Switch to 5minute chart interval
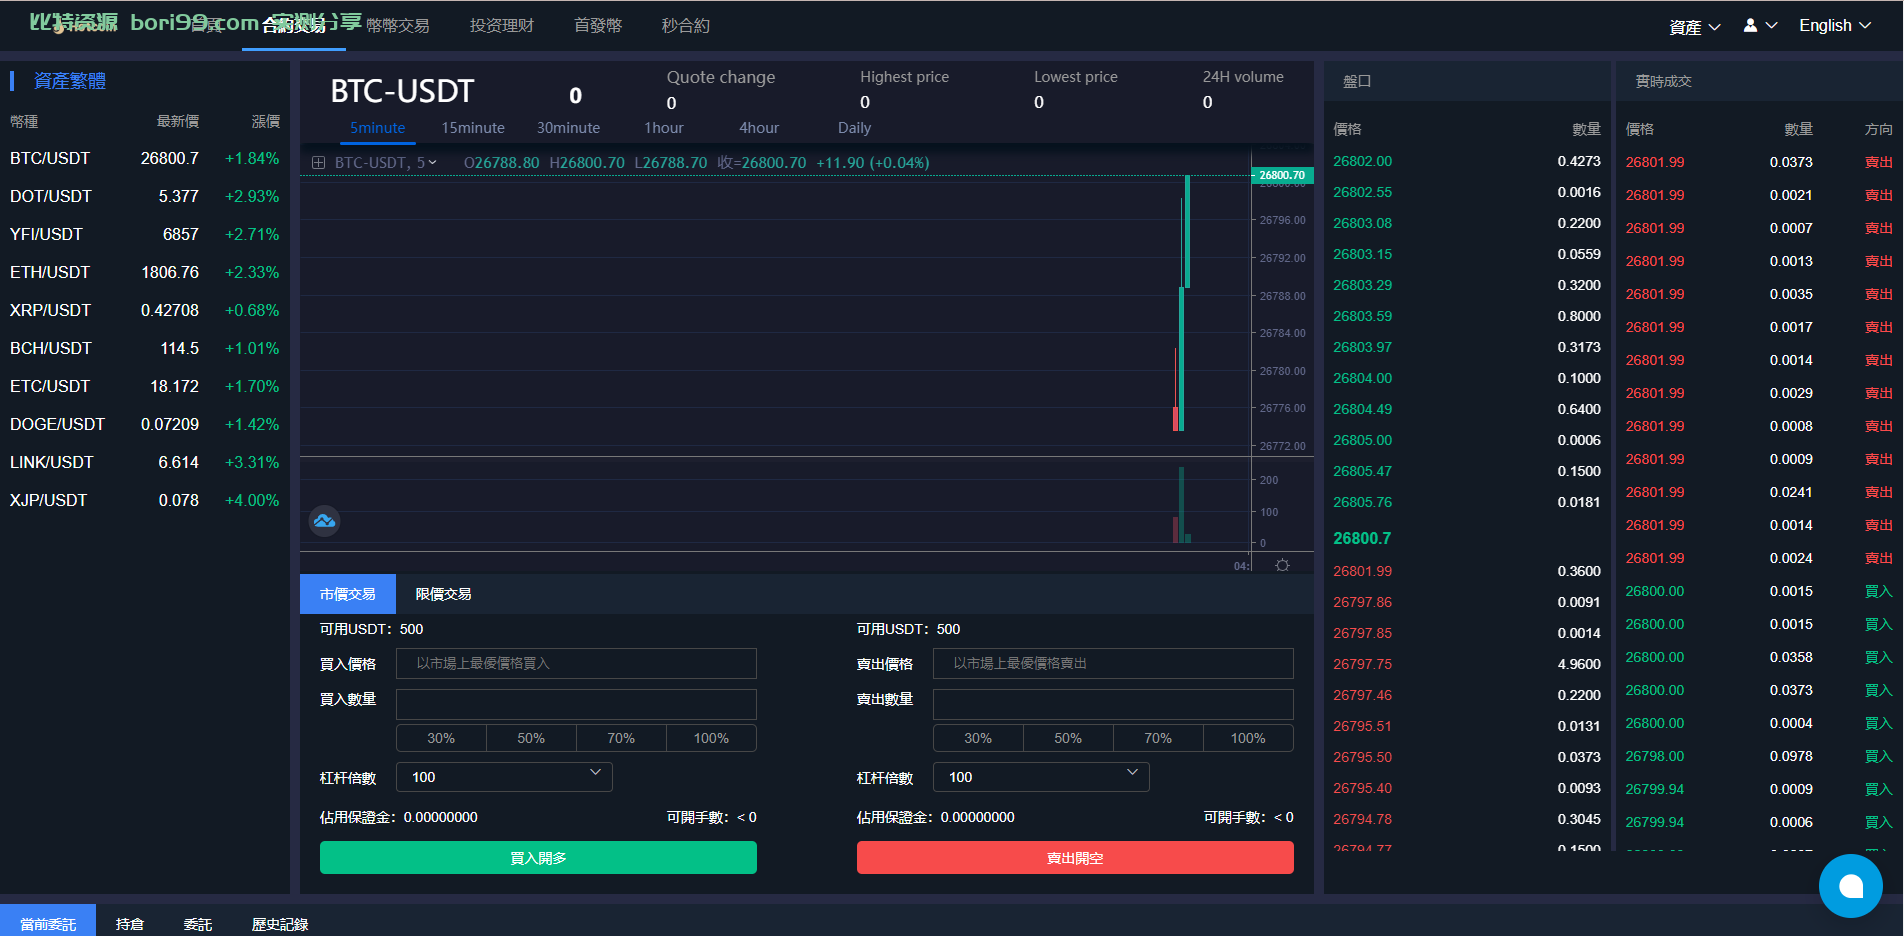This screenshot has height=936, width=1904. tap(377, 128)
